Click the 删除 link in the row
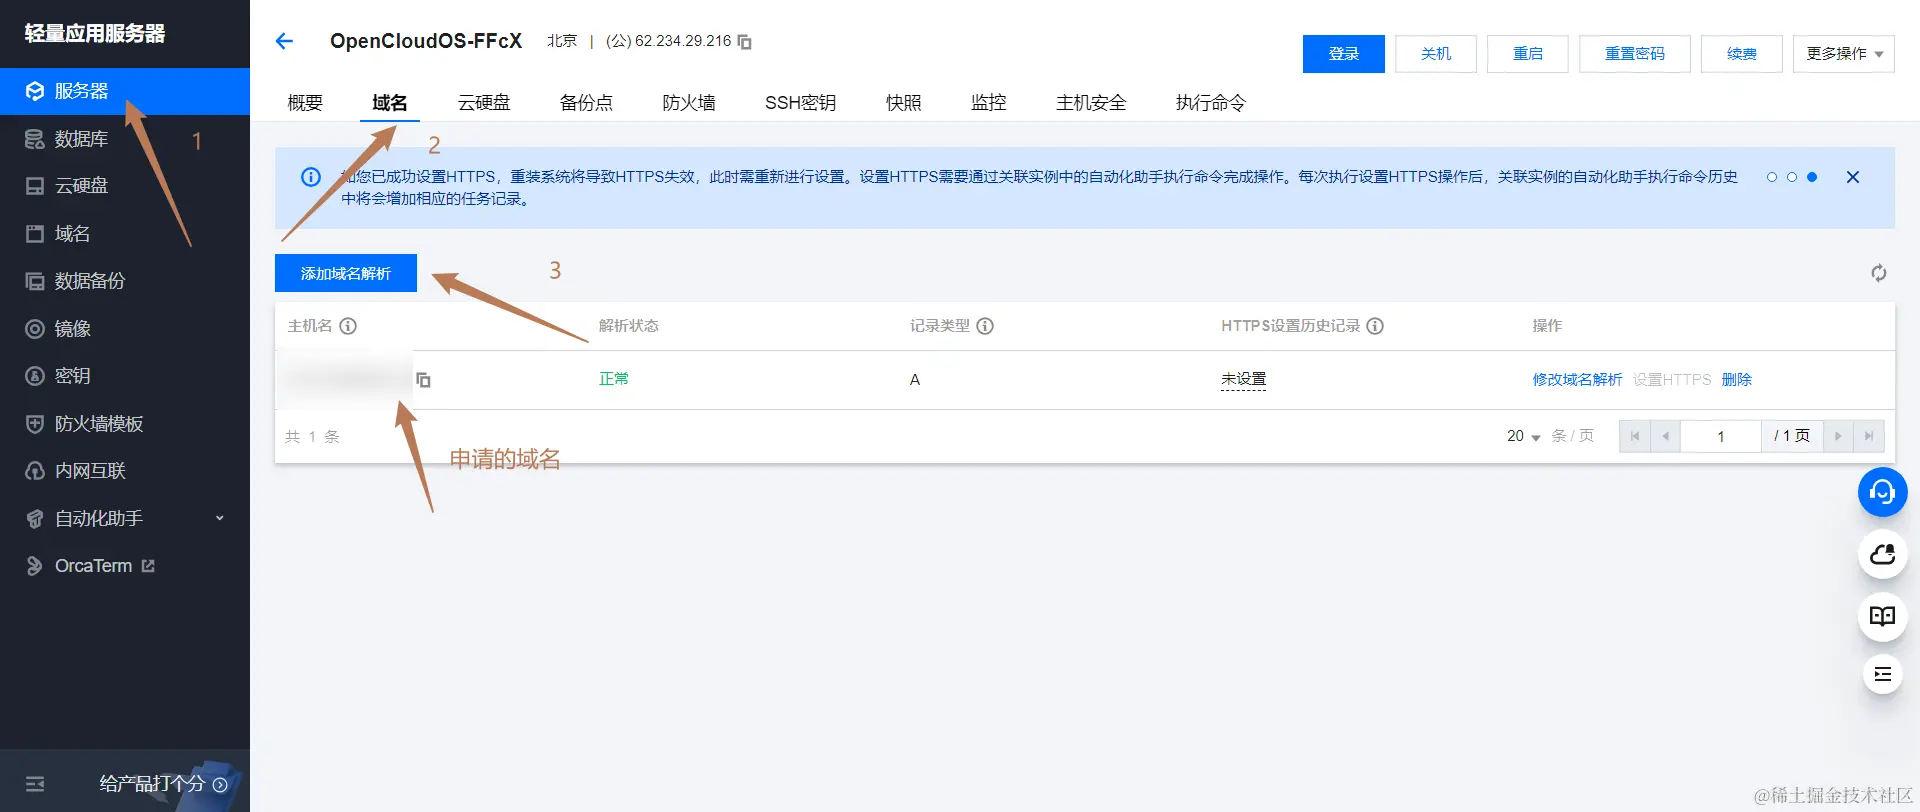Image resolution: width=1920 pixels, height=812 pixels. pos(1737,380)
